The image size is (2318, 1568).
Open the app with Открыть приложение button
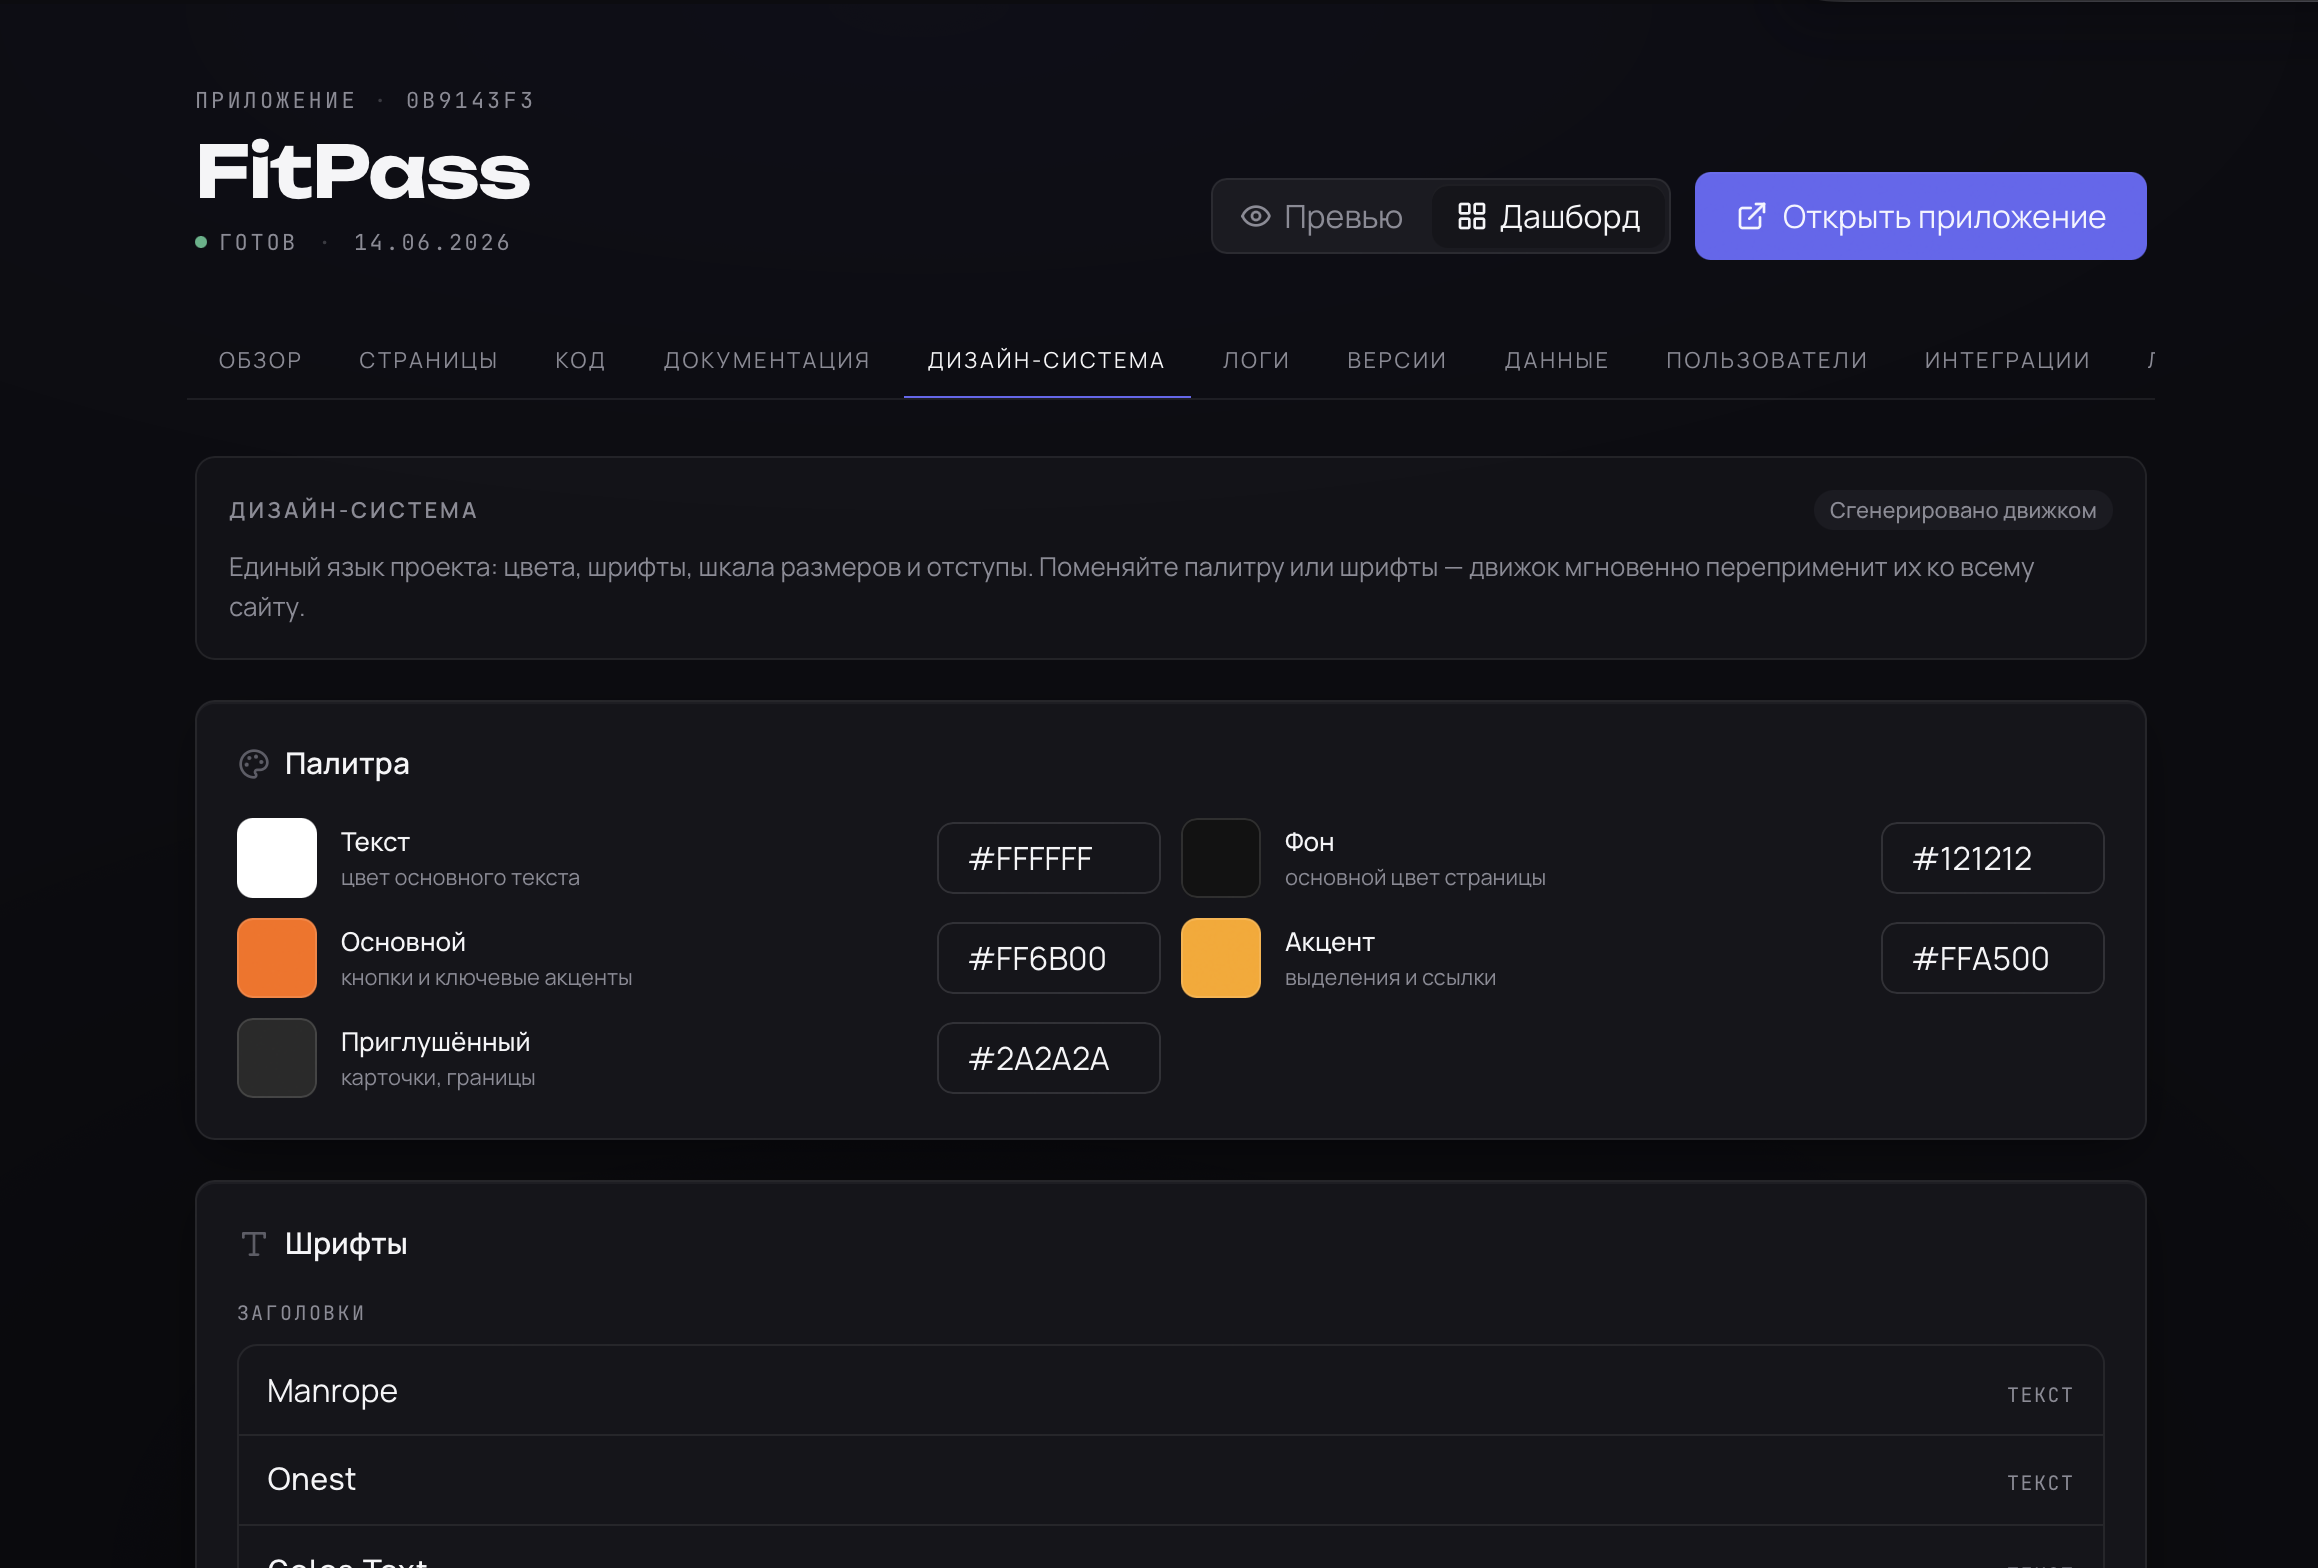coord(1920,216)
